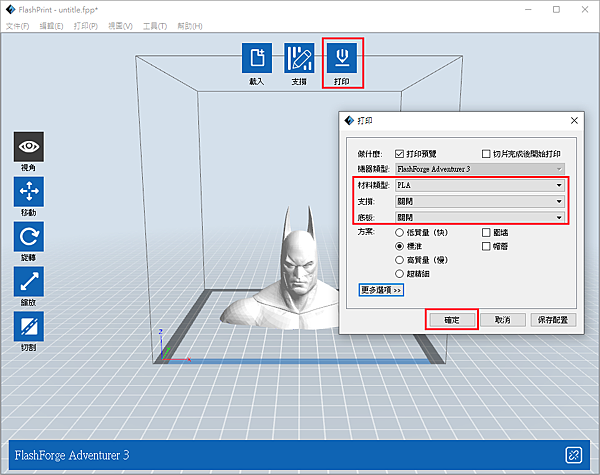Click the Load (載入) file icon
This screenshot has height=475, width=600.
click(x=257, y=58)
